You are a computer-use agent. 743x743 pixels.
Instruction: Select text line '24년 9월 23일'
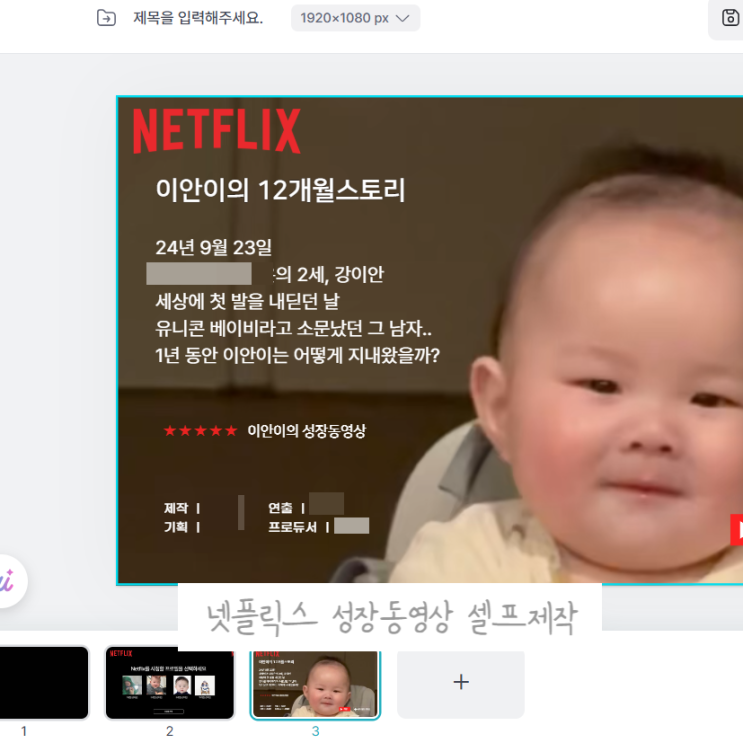pyautogui.click(x=214, y=247)
